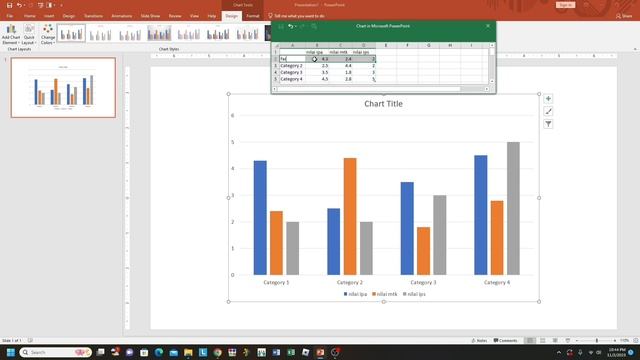Open the Insert ribbon tab
The width and height of the screenshot is (640, 360).
49,16
